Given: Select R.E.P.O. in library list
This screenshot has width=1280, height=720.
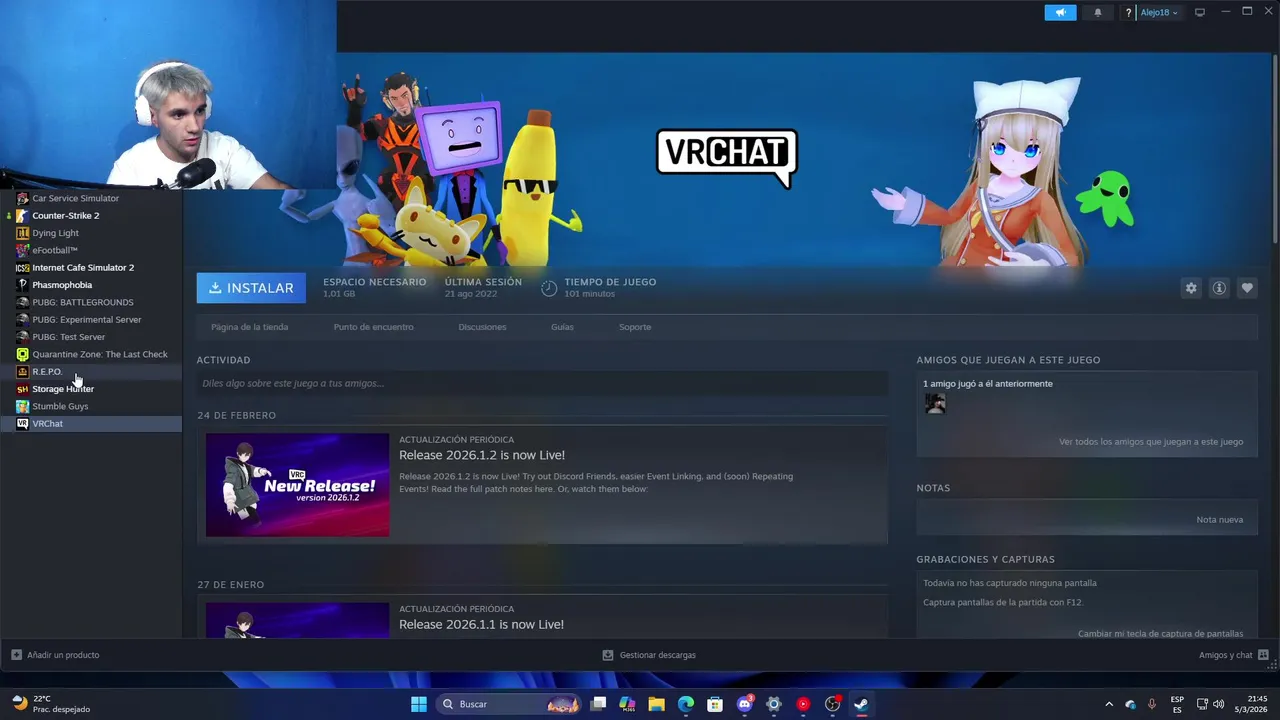Looking at the screenshot, I should (x=91, y=372).
